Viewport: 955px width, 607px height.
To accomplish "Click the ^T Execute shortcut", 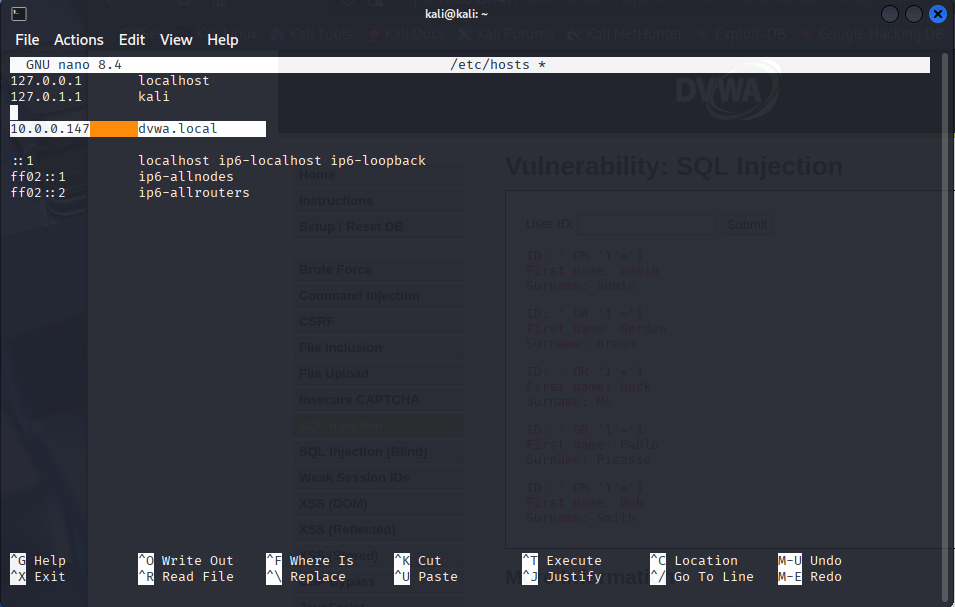I will click(x=562, y=561).
